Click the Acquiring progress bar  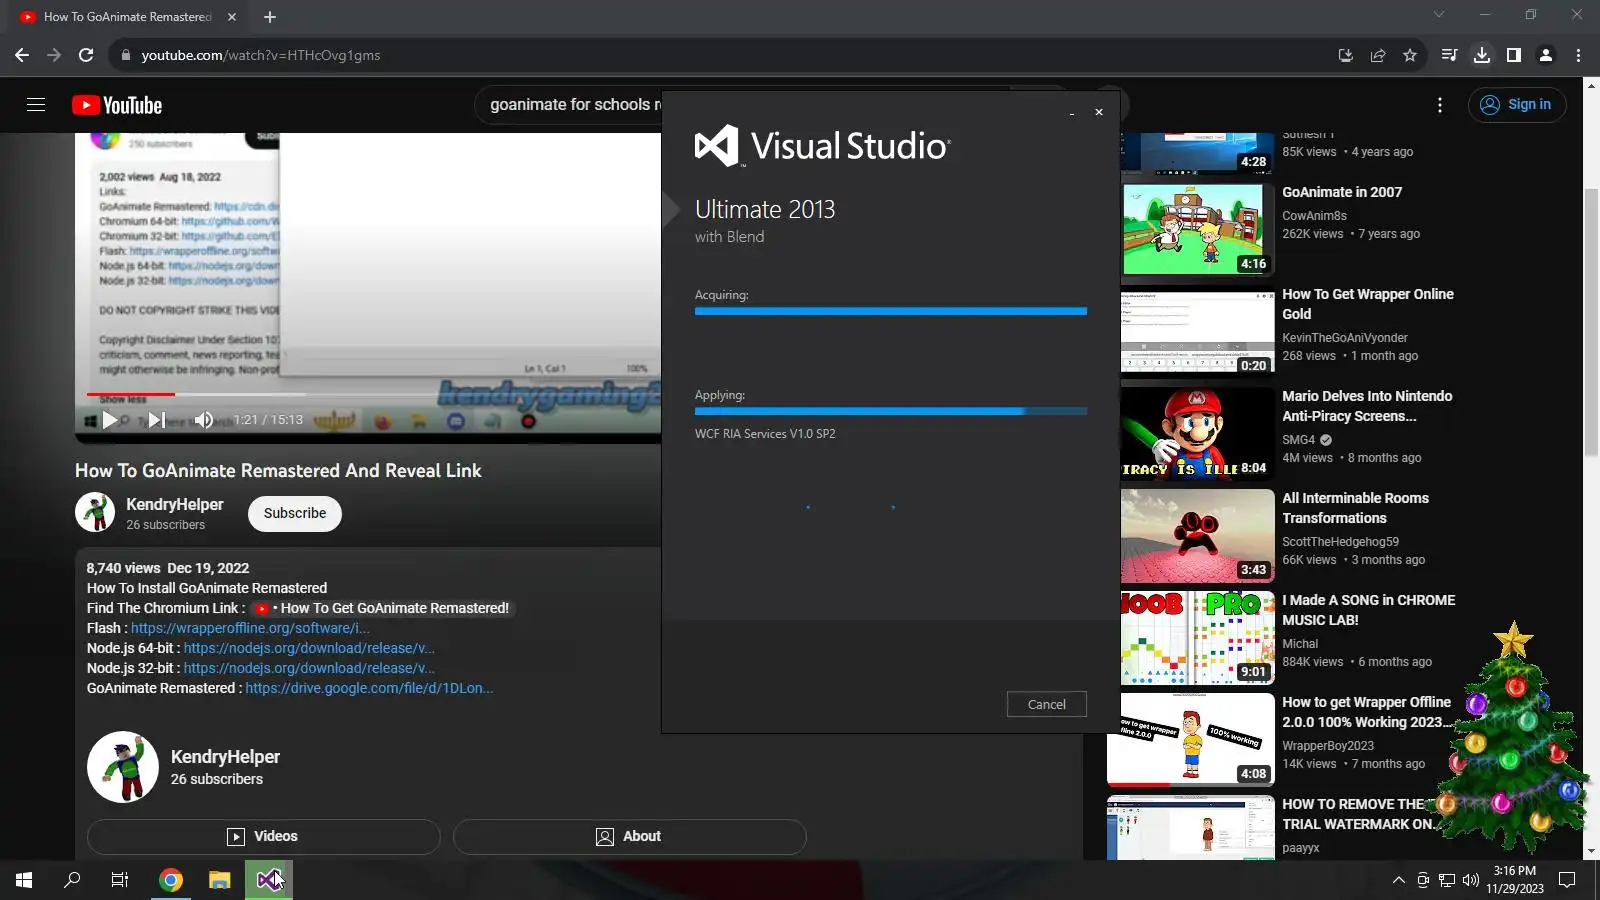891,311
